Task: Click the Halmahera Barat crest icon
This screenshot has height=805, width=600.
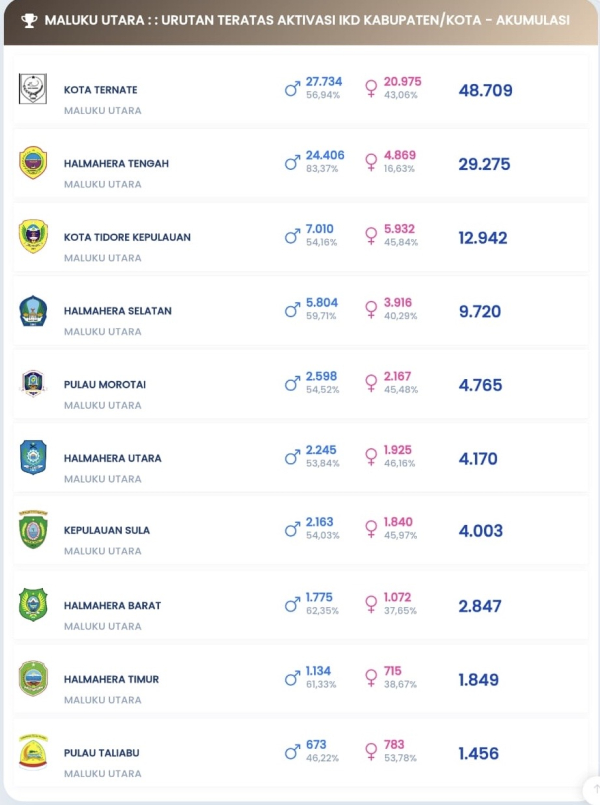Action: 33,605
